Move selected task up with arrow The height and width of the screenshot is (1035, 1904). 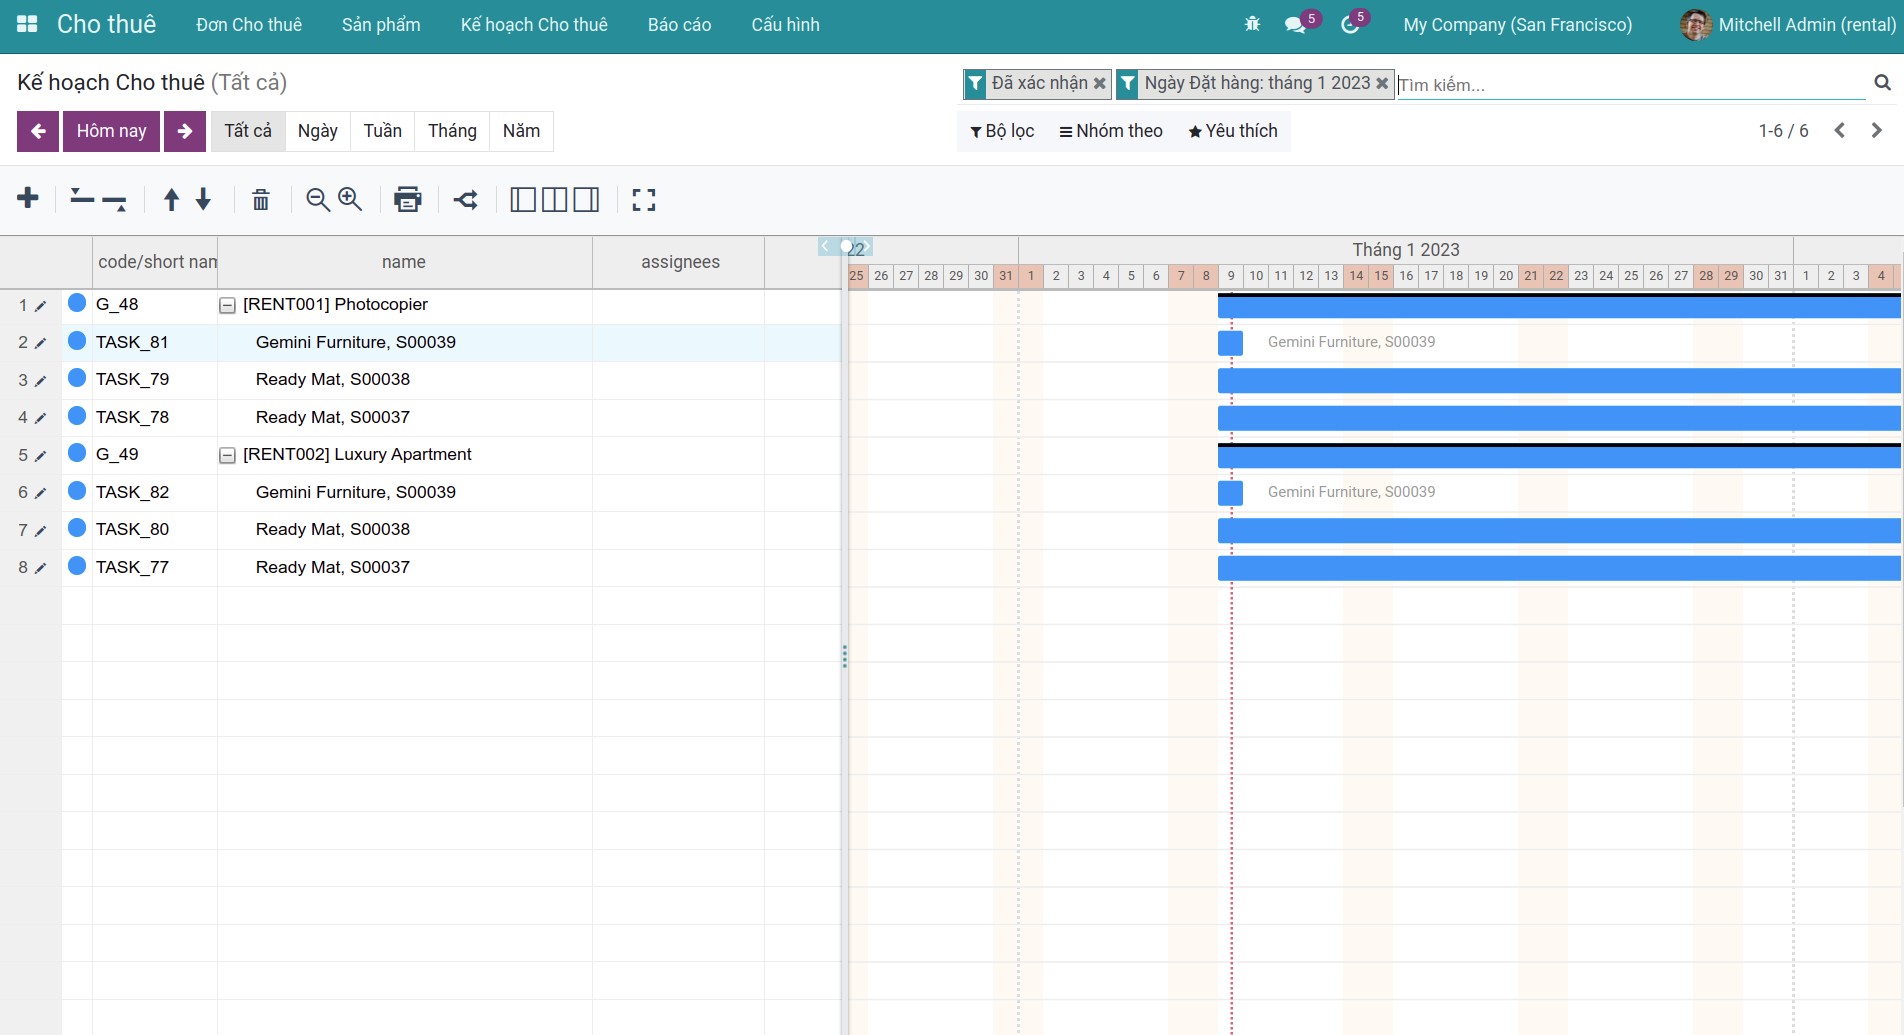[x=171, y=200]
